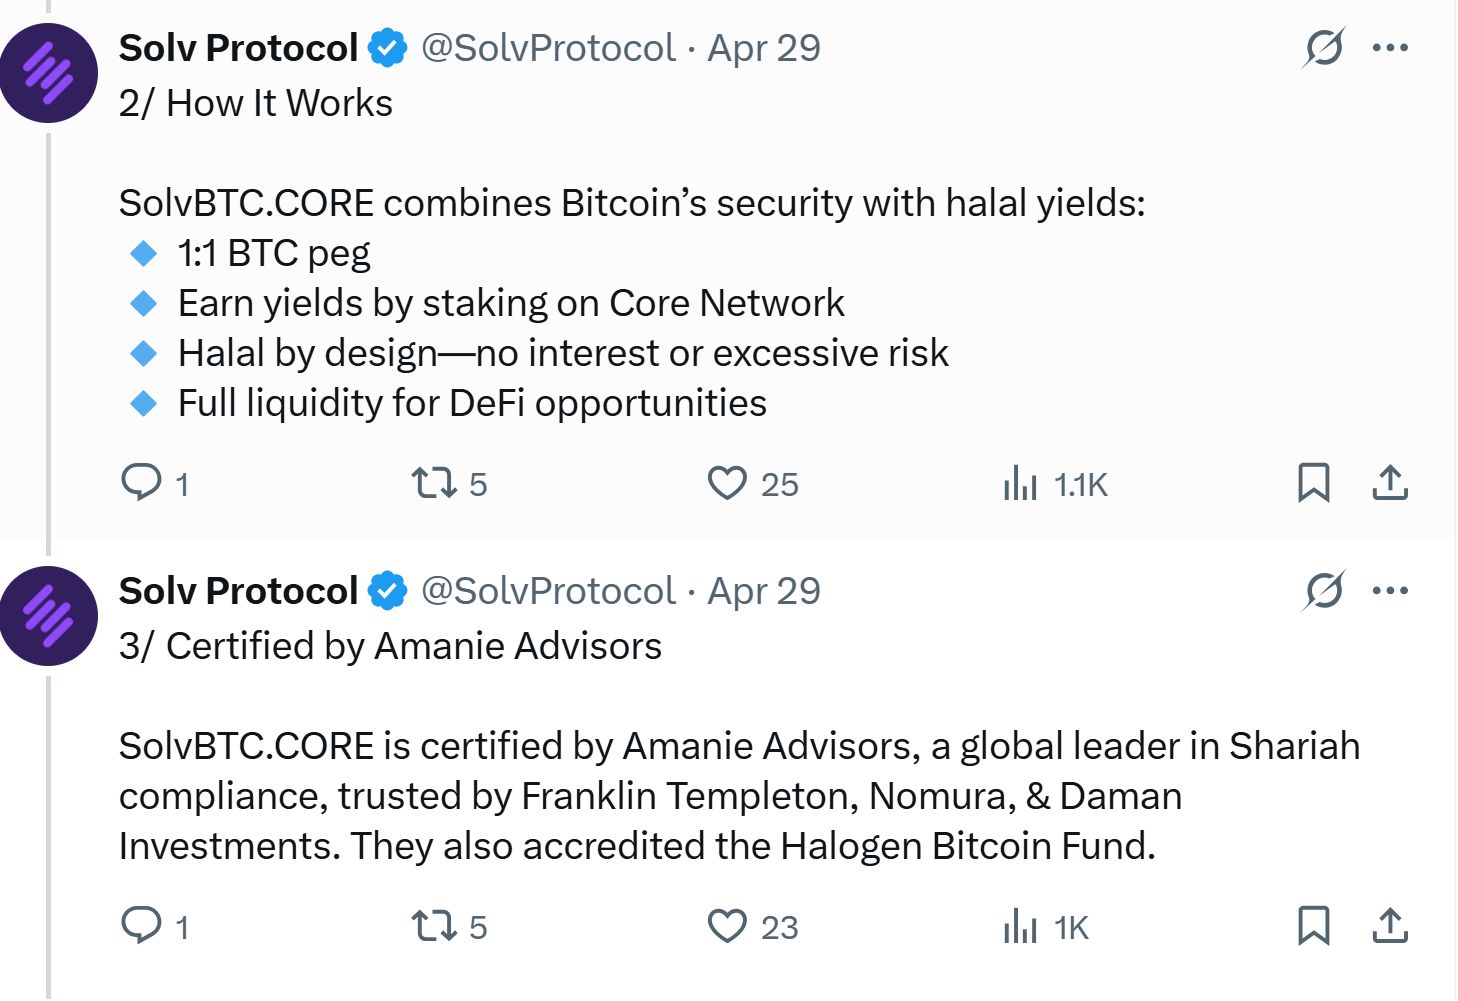The height and width of the screenshot is (1001, 1458).
Task: Click the reply icon on the How It Works tweet
Action: tap(141, 483)
